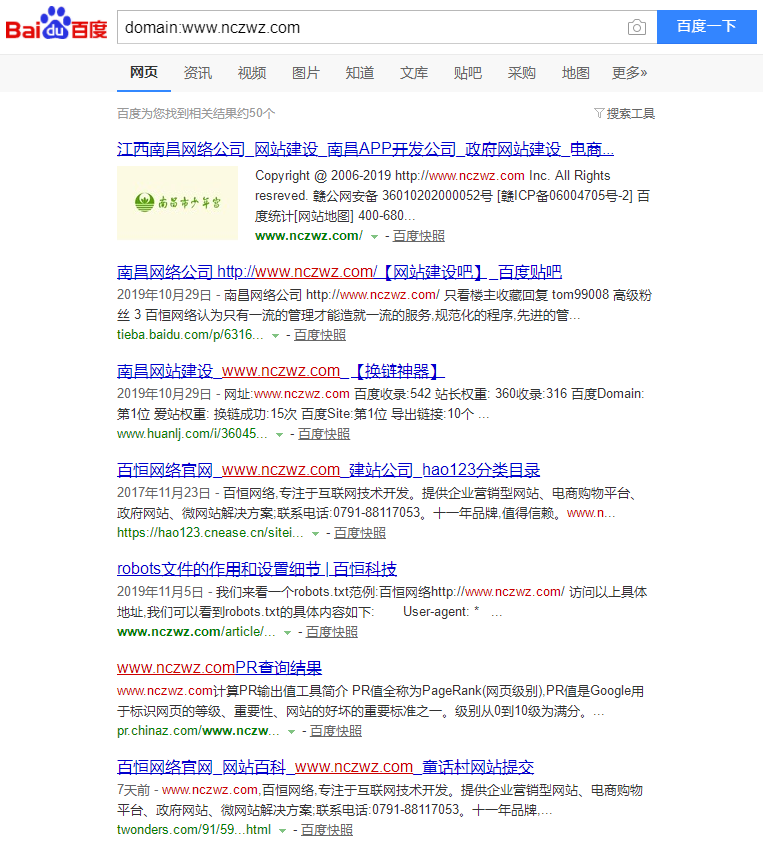Expand the 更多 tab menu
The height and width of the screenshot is (844, 763).
630,73
